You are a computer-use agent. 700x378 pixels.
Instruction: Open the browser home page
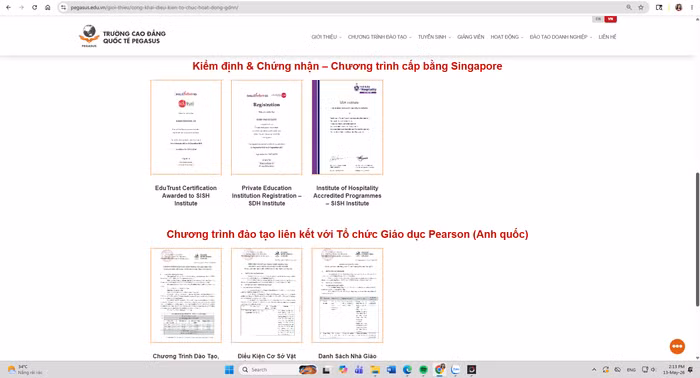point(48,7)
